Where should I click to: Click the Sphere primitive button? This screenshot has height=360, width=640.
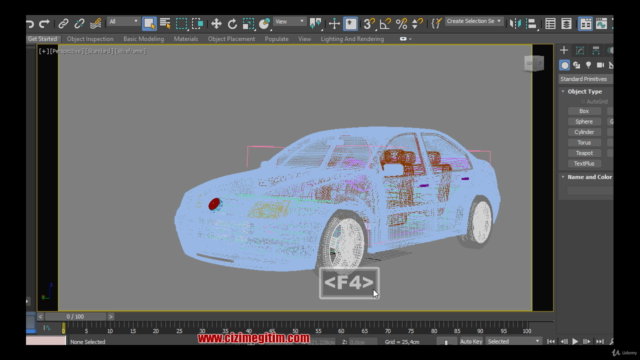point(584,122)
